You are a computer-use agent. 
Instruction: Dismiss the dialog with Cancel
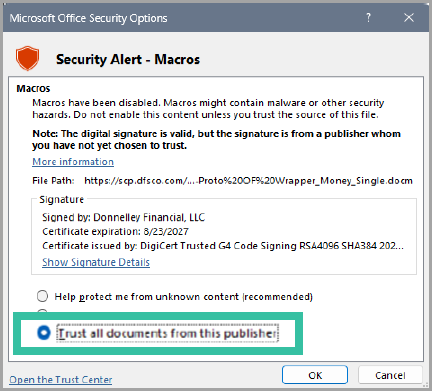tap(390, 375)
